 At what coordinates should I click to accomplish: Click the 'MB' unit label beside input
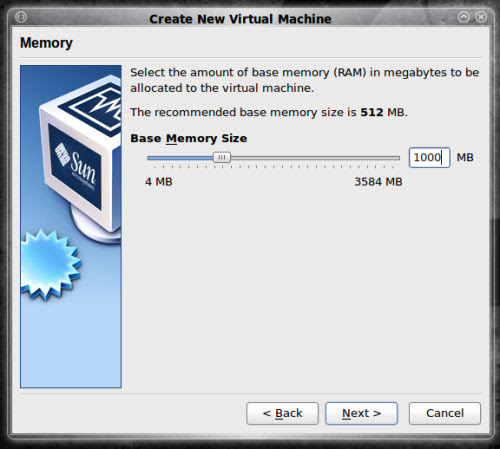coord(465,157)
